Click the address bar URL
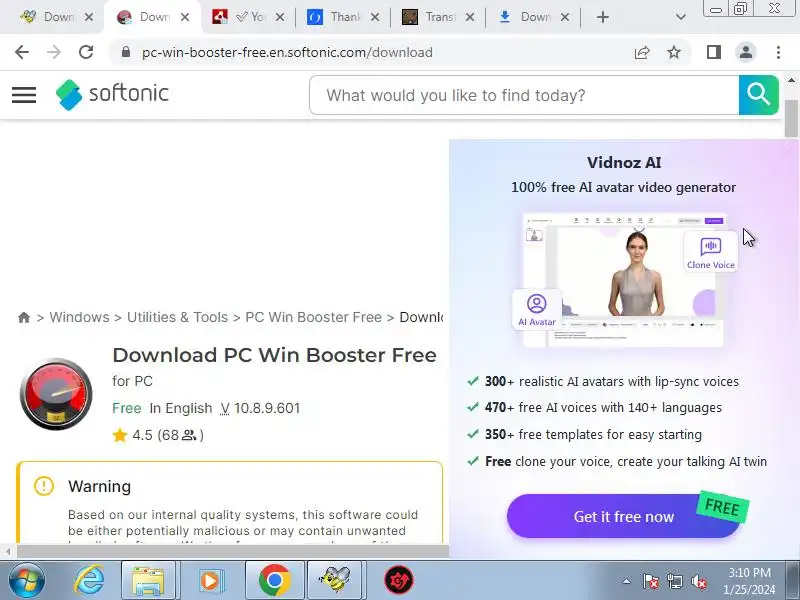The image size is (800, 600). coord(287,52)
